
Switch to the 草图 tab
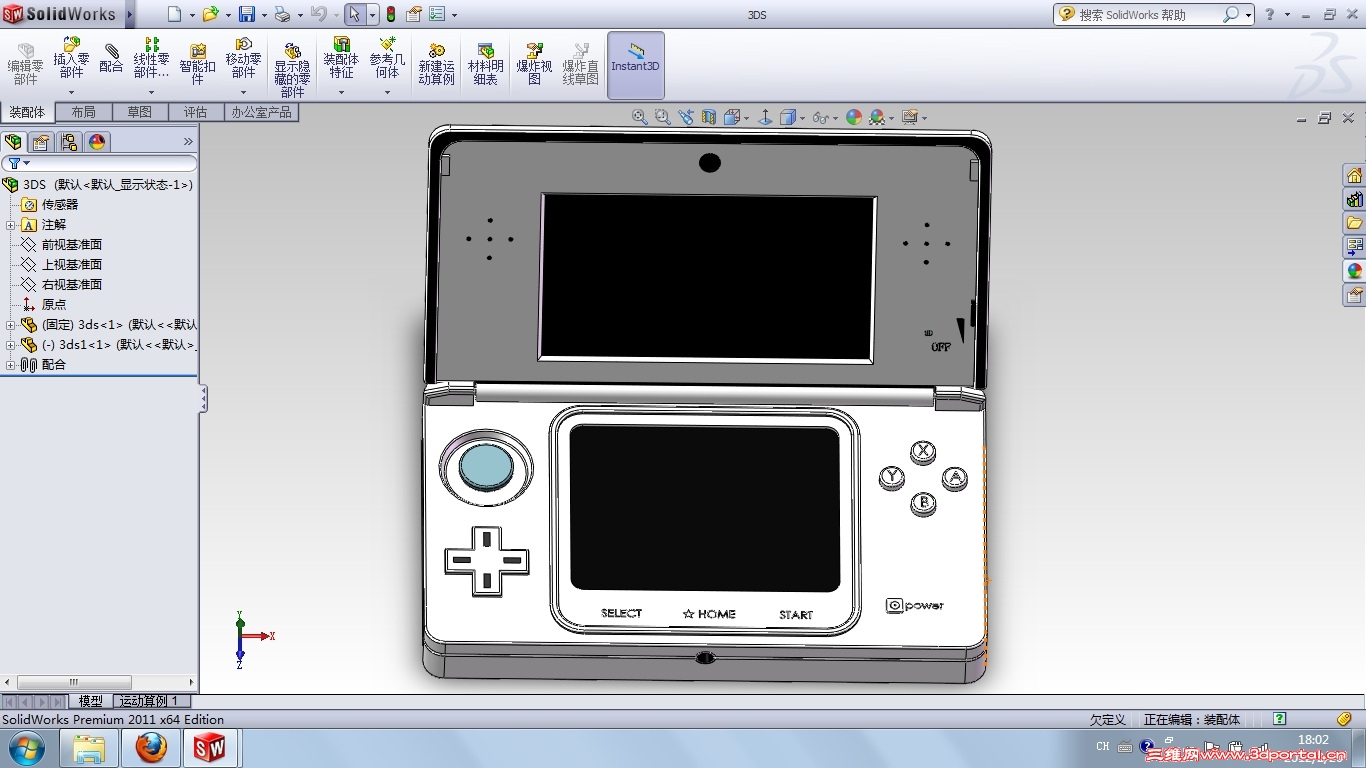click(139, 112)
